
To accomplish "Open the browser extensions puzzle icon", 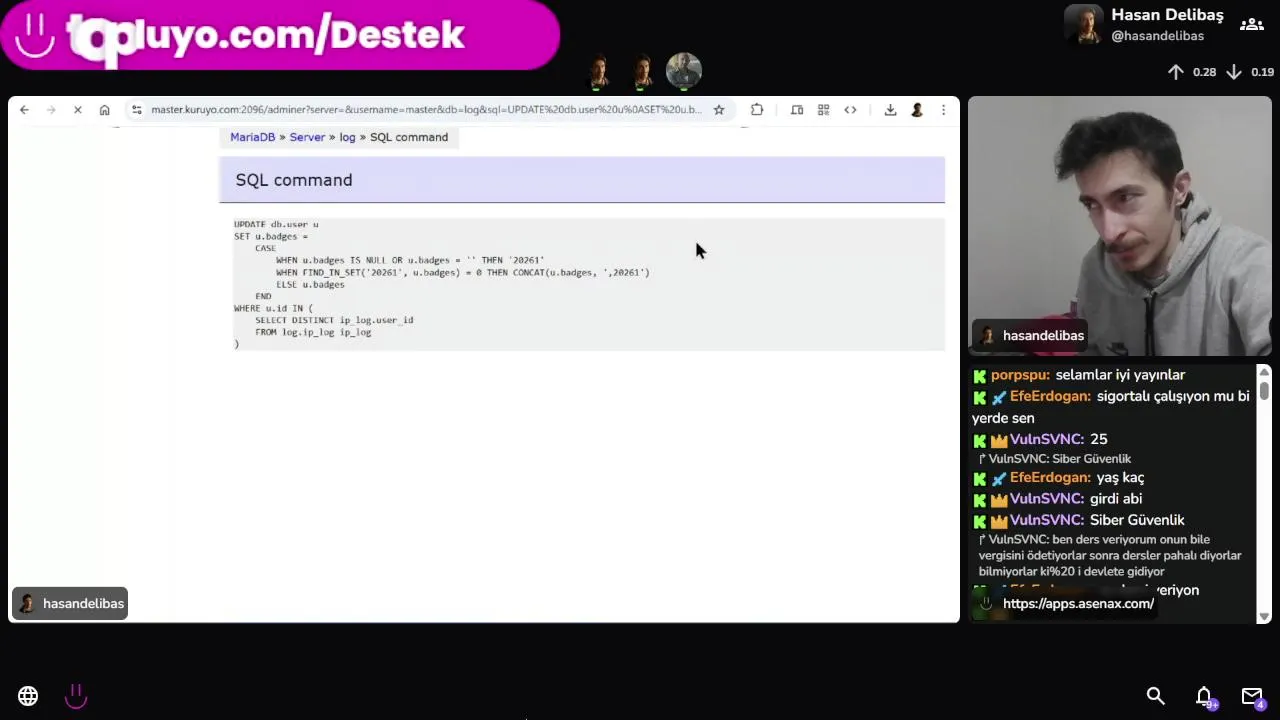I will [x=757, y=110].
